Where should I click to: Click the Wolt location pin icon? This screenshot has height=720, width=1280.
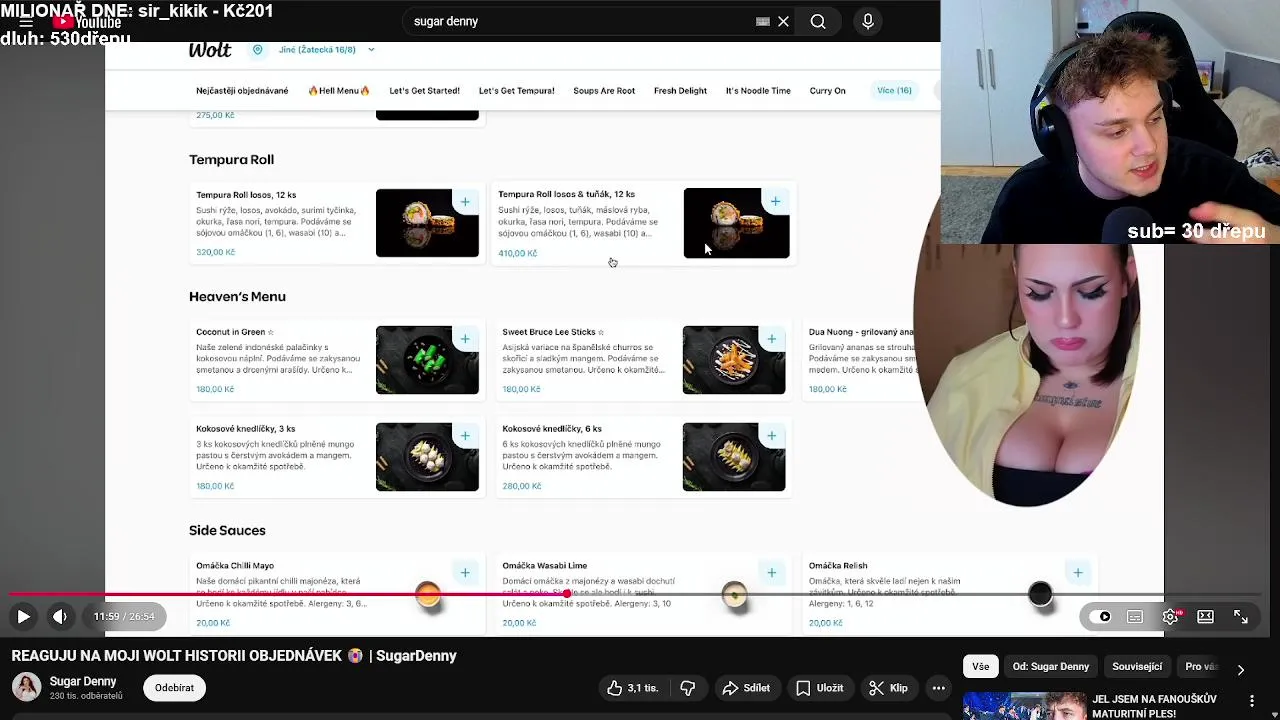258,50
